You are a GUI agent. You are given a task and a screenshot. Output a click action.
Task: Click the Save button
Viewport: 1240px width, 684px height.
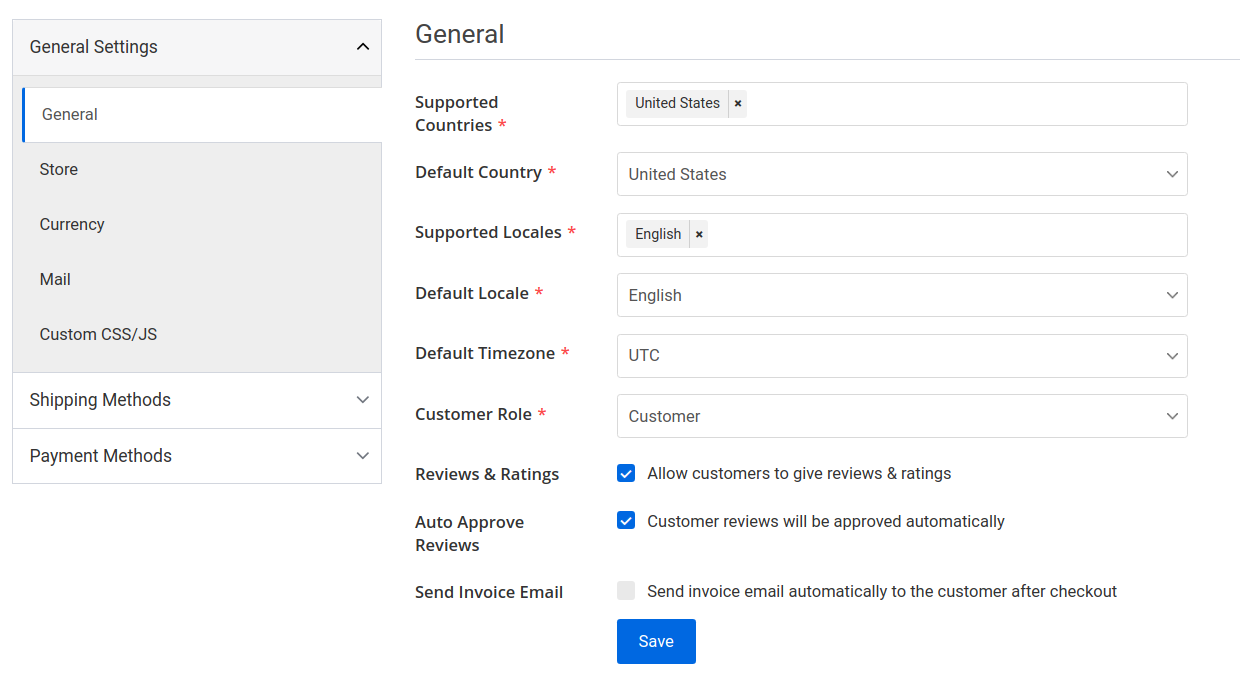coord(656,641)
